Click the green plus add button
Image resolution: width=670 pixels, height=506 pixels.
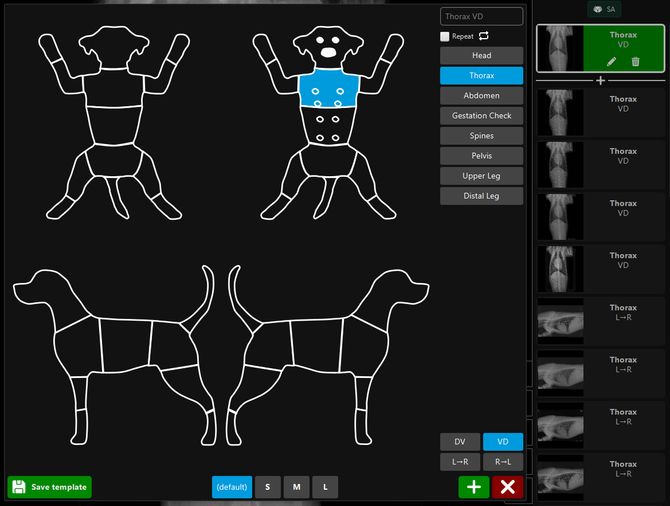(474, 487)
